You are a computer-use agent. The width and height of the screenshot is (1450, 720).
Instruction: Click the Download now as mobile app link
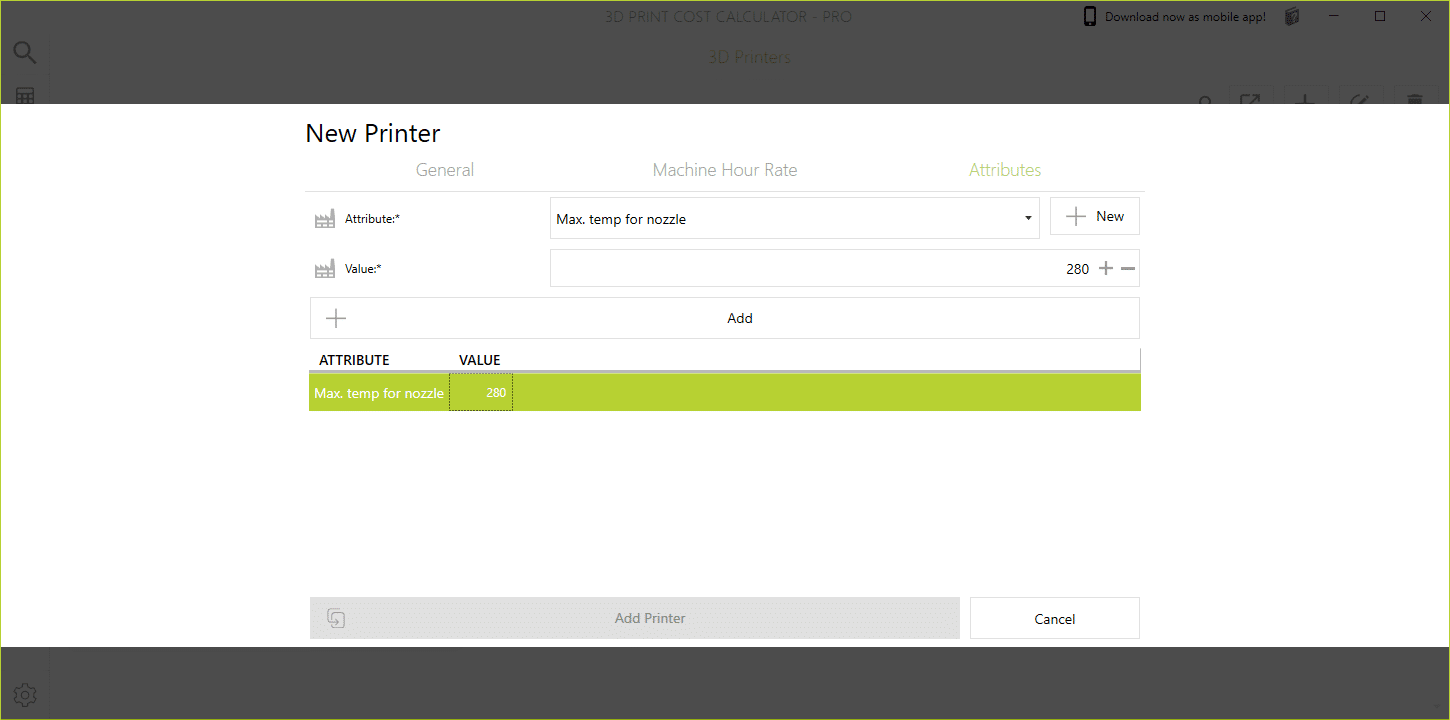point(1185,17)
